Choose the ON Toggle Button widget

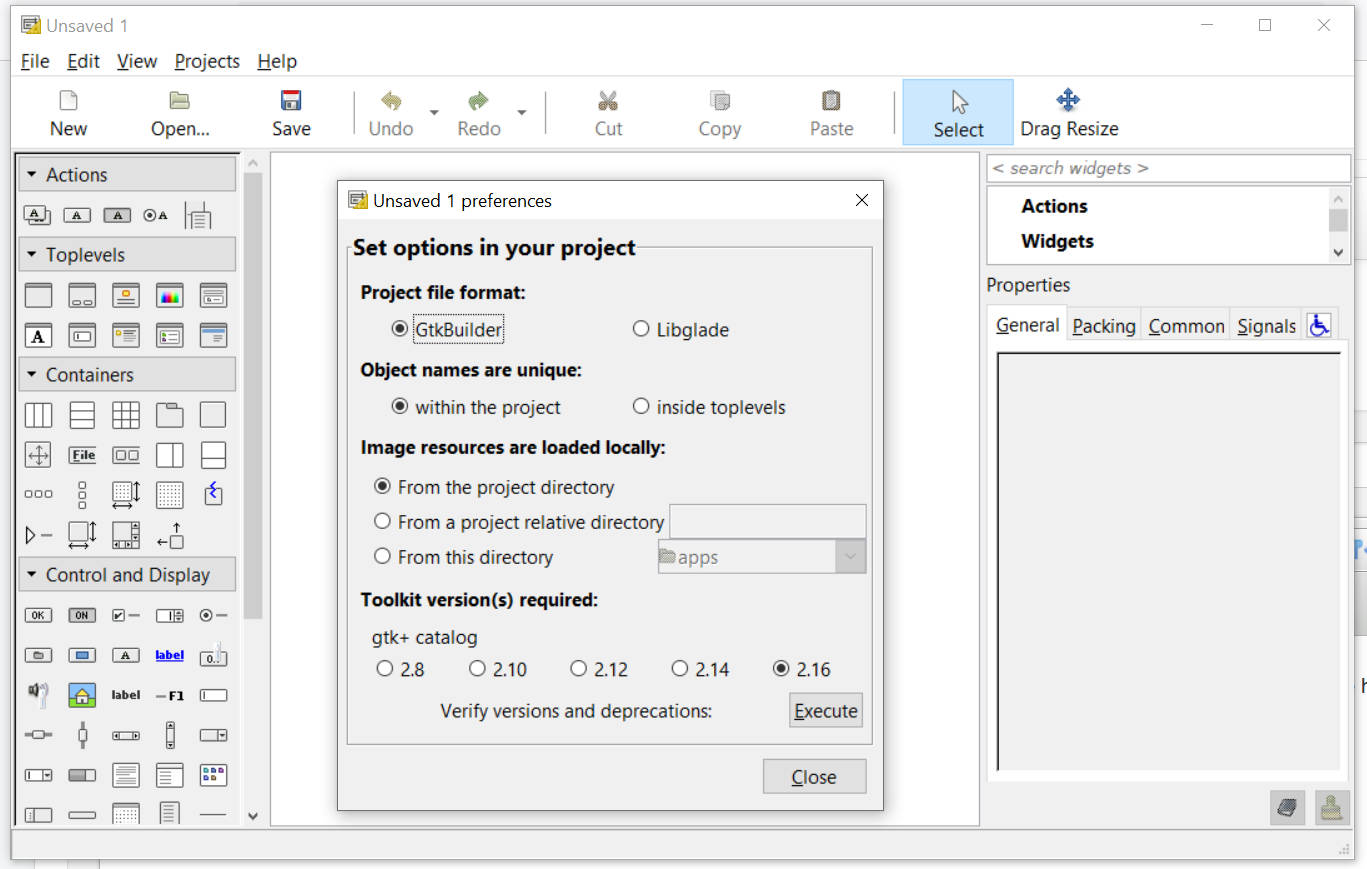[x=82, y=615]
